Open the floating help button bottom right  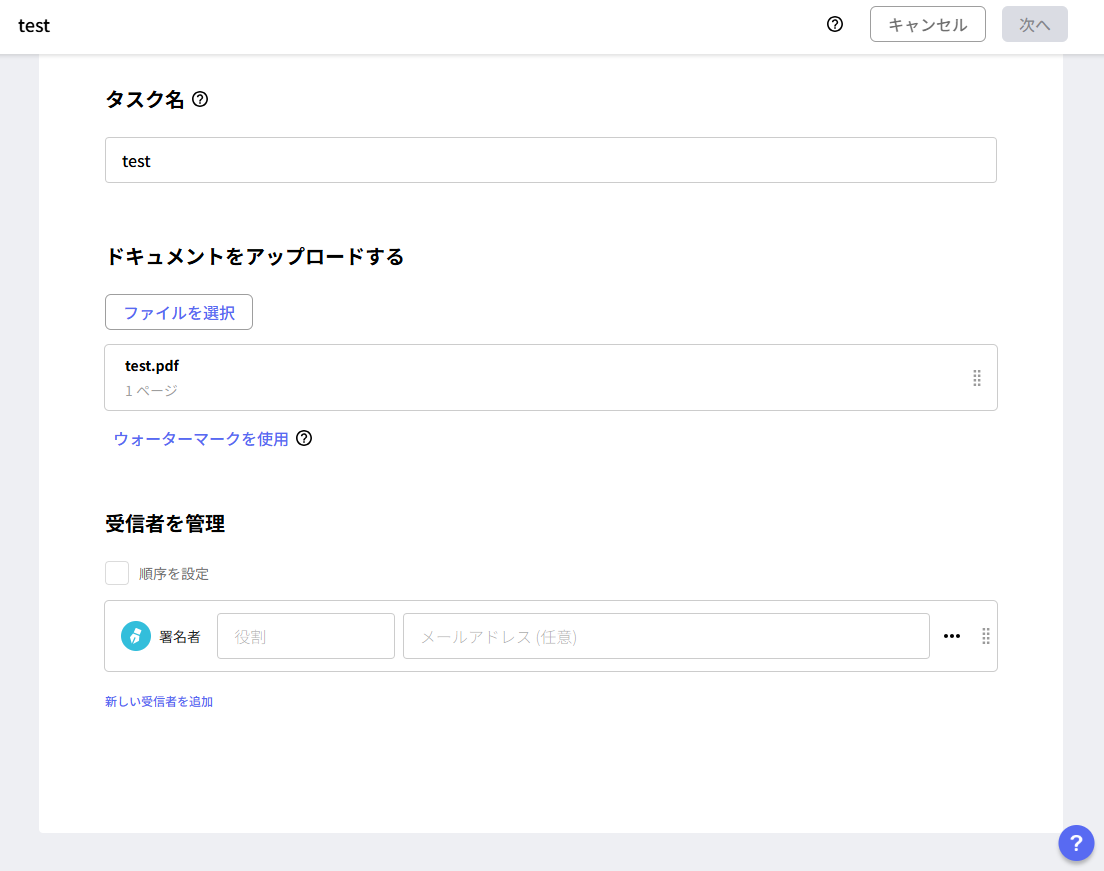coord(1076,843)
